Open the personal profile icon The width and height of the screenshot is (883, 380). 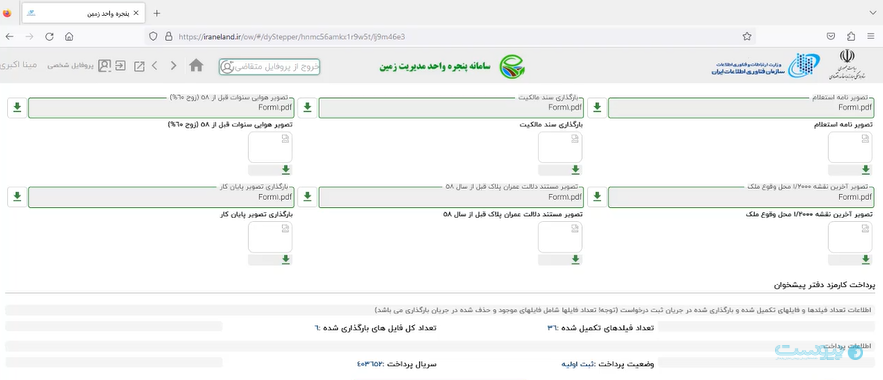coord(104,65)
